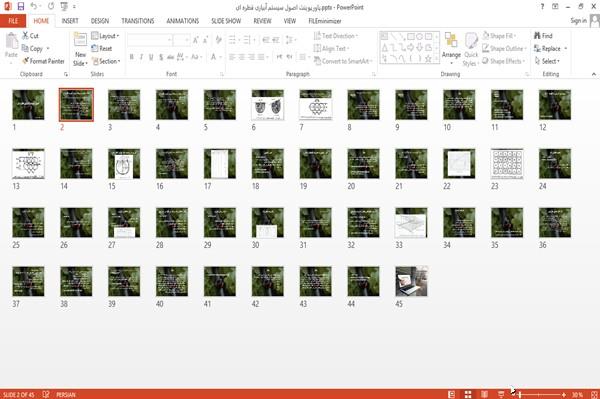The image size is (600, 399).
Task: Toggle Strikethrough formatting
Action: (x=171, y=57)
